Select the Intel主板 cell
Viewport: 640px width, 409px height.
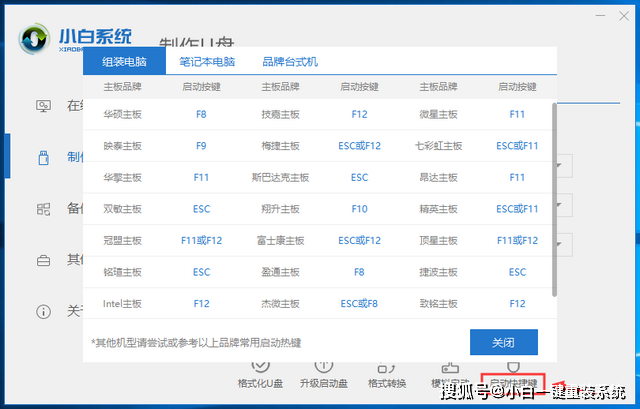[122, 304]
